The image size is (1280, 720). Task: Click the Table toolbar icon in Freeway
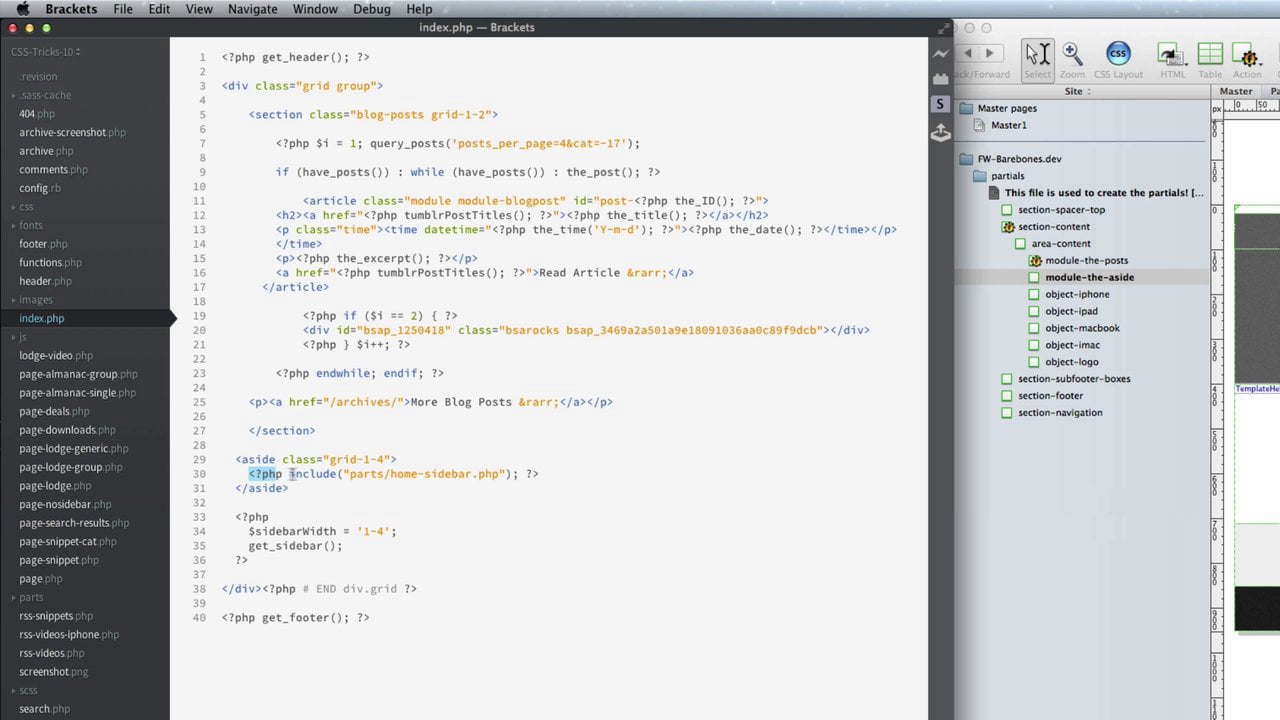pos(1210,61)
